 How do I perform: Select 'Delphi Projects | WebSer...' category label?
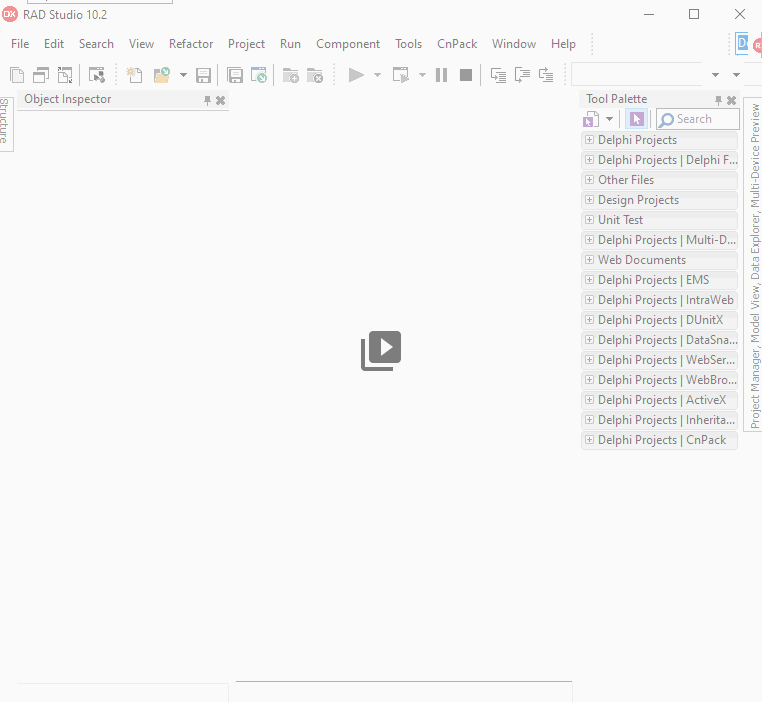coord(666,360)
